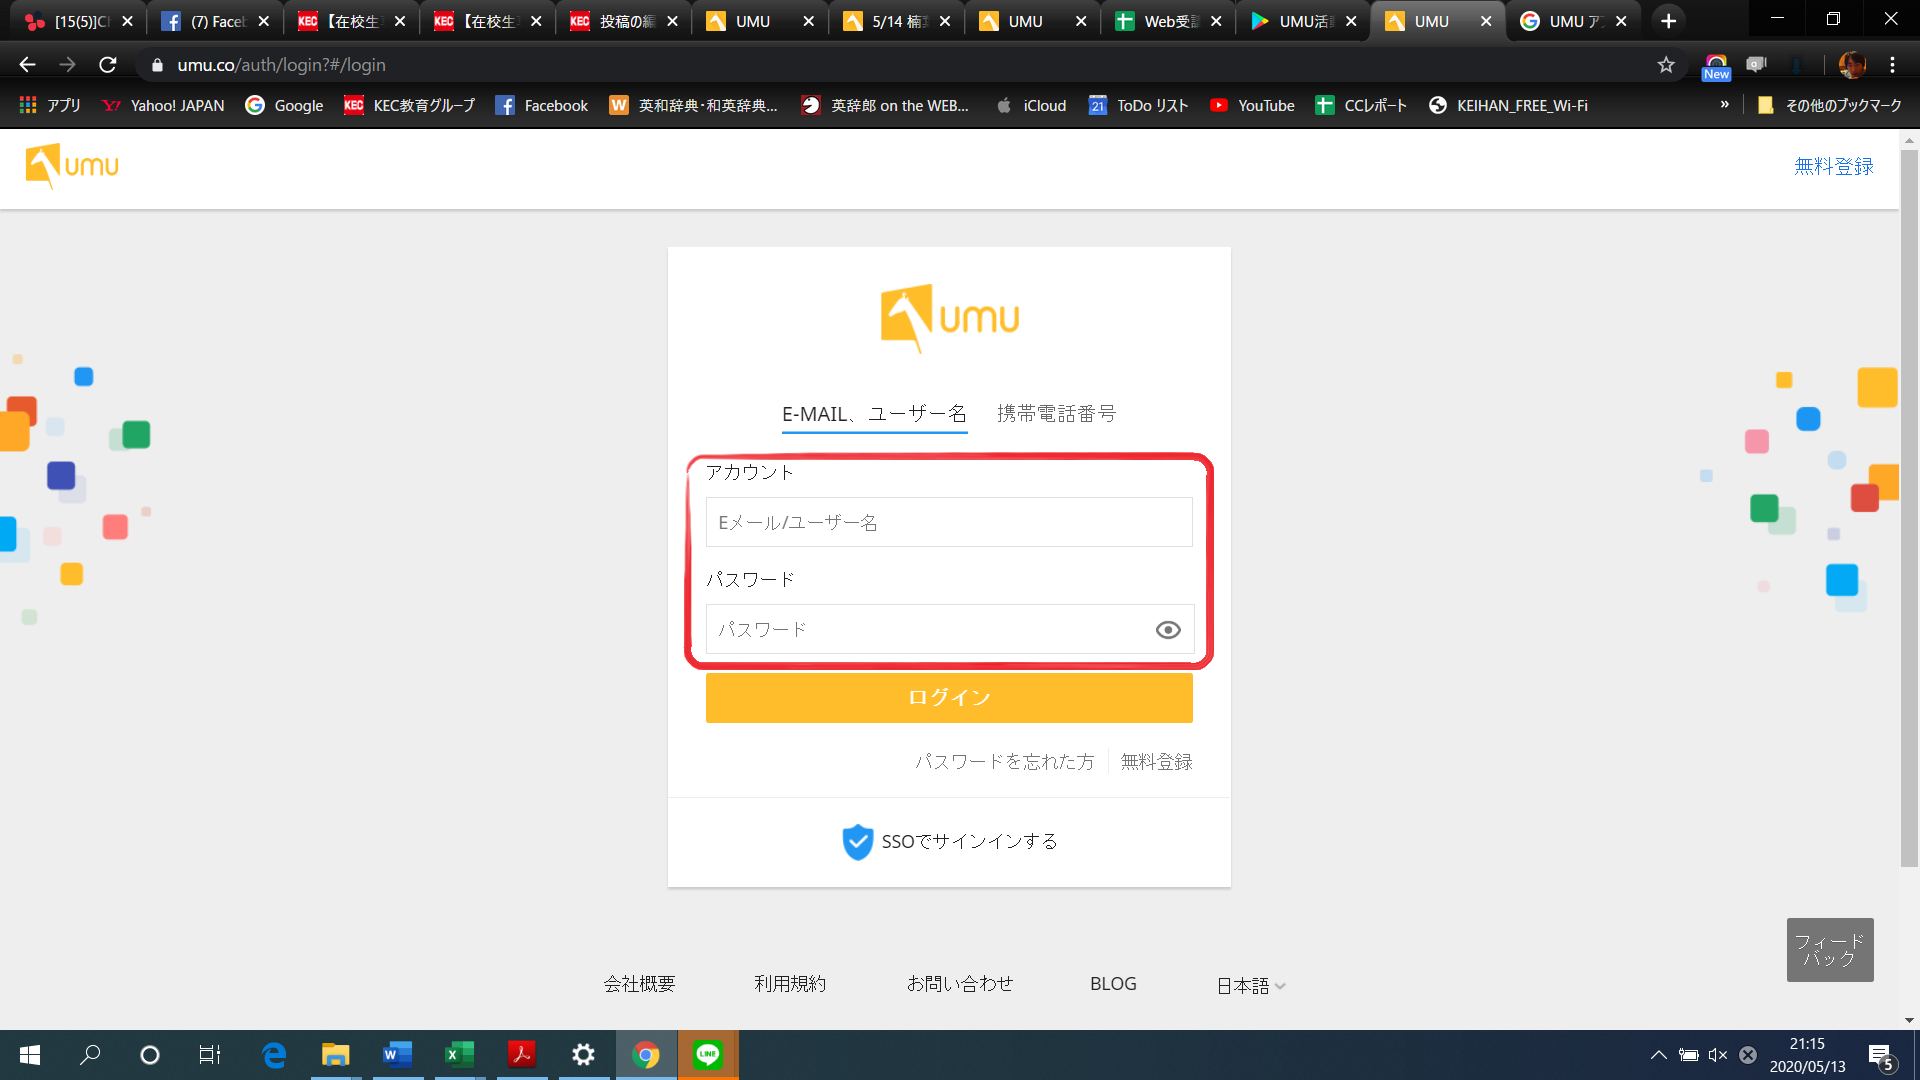Image resolution: width=1920 pixels, height=1080 pixels.
Task: Open BLOG footer link
Action: point(1113,984)
